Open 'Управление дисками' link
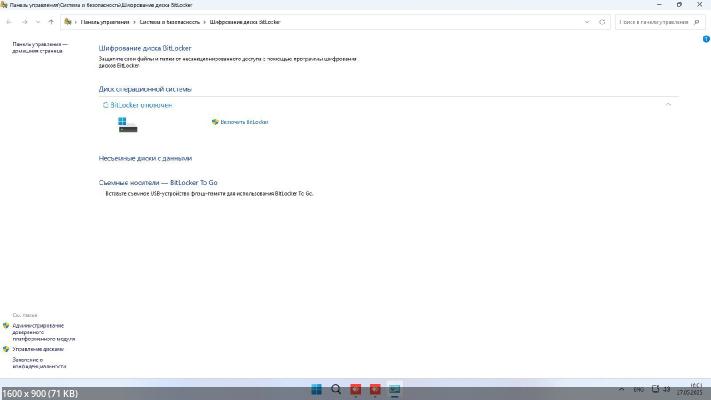The width and height of the screenshot is (711, 400). point(38,349)
